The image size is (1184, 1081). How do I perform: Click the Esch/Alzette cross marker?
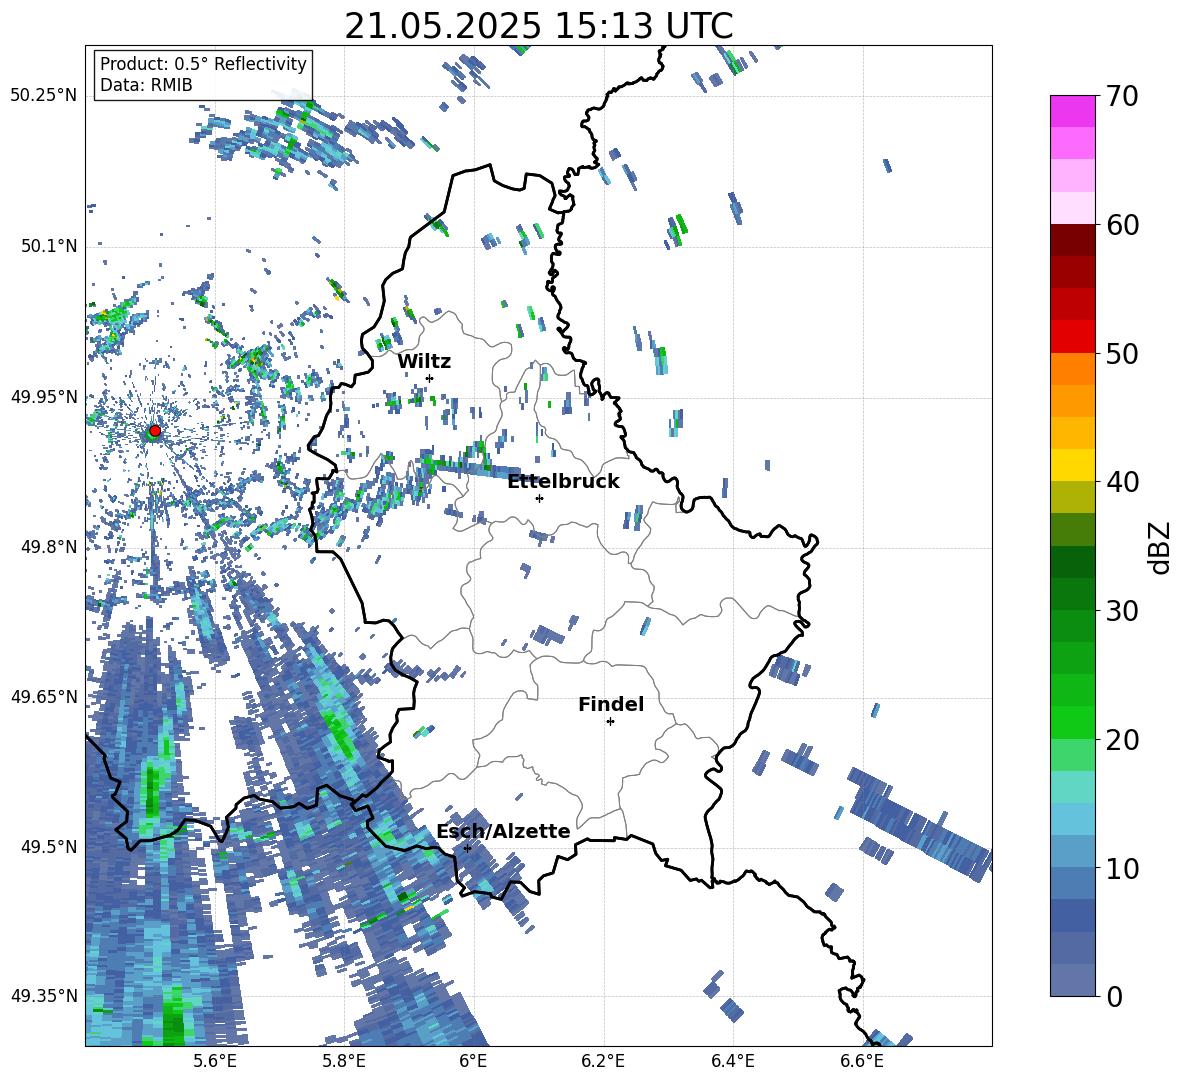click(467, 848)
